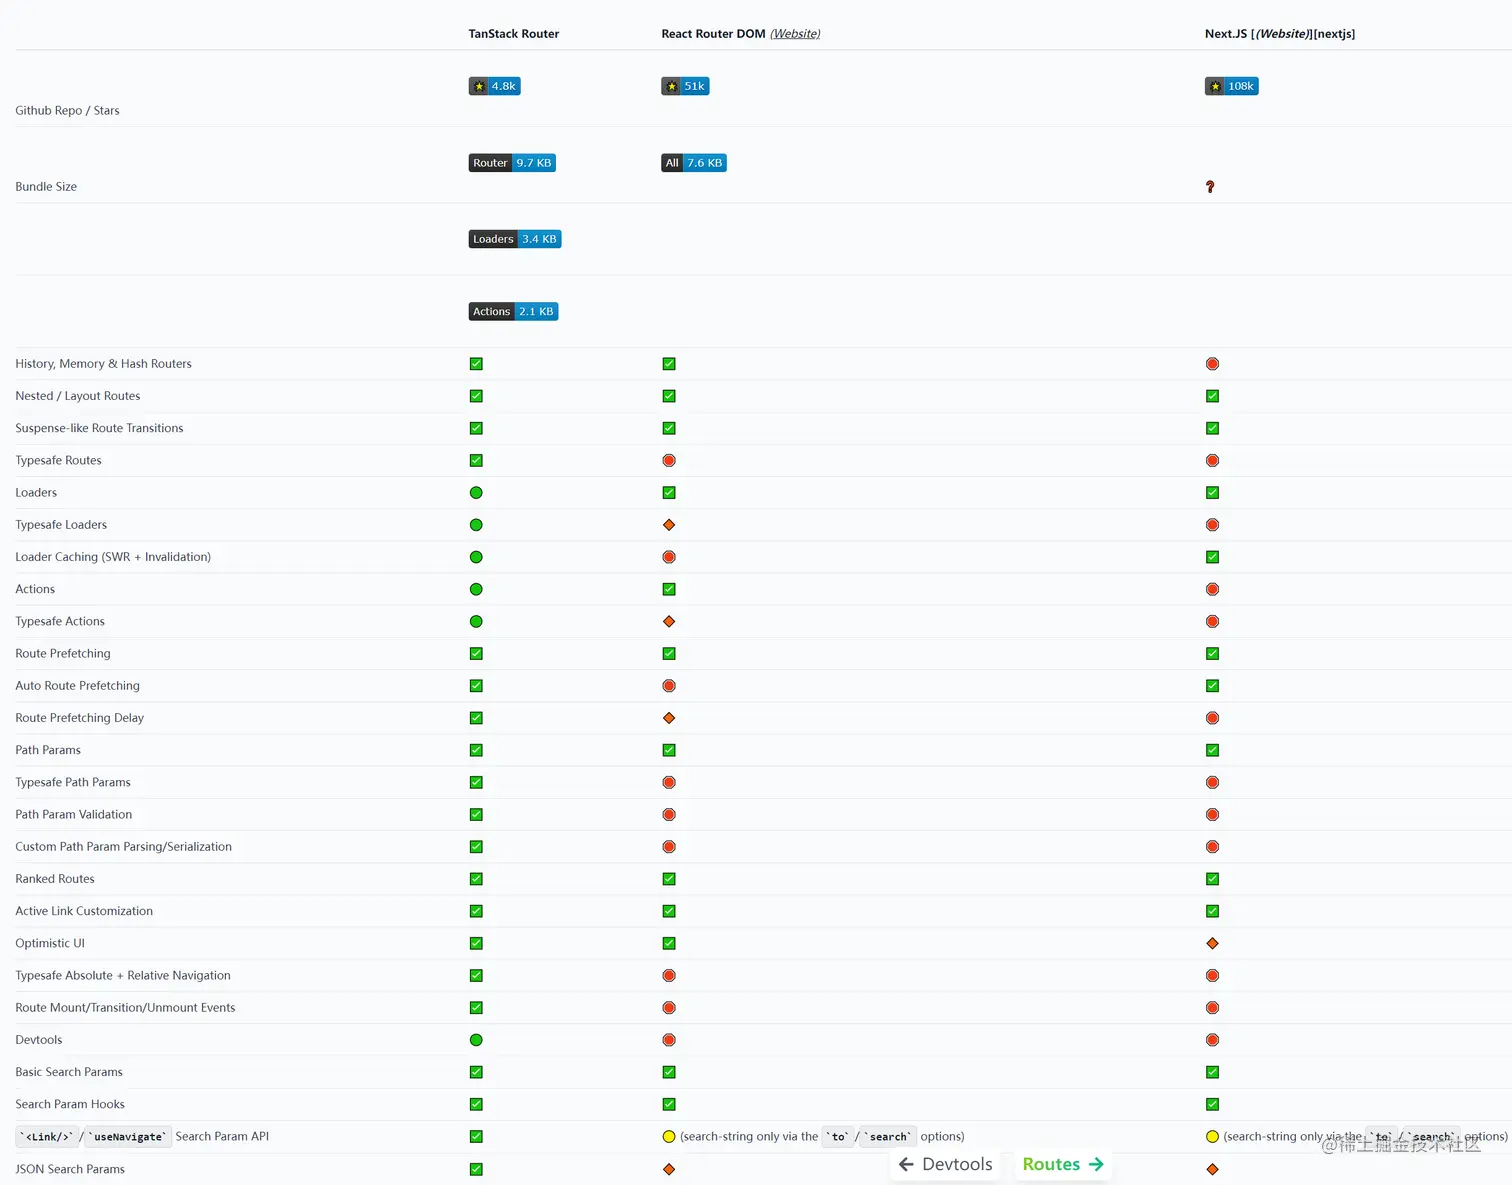Image resolution: width=1512 pixels, height=1185 pixels.
Task: Click TanStack checkmark for JSON Search Params
Action: click(476, 1169)
